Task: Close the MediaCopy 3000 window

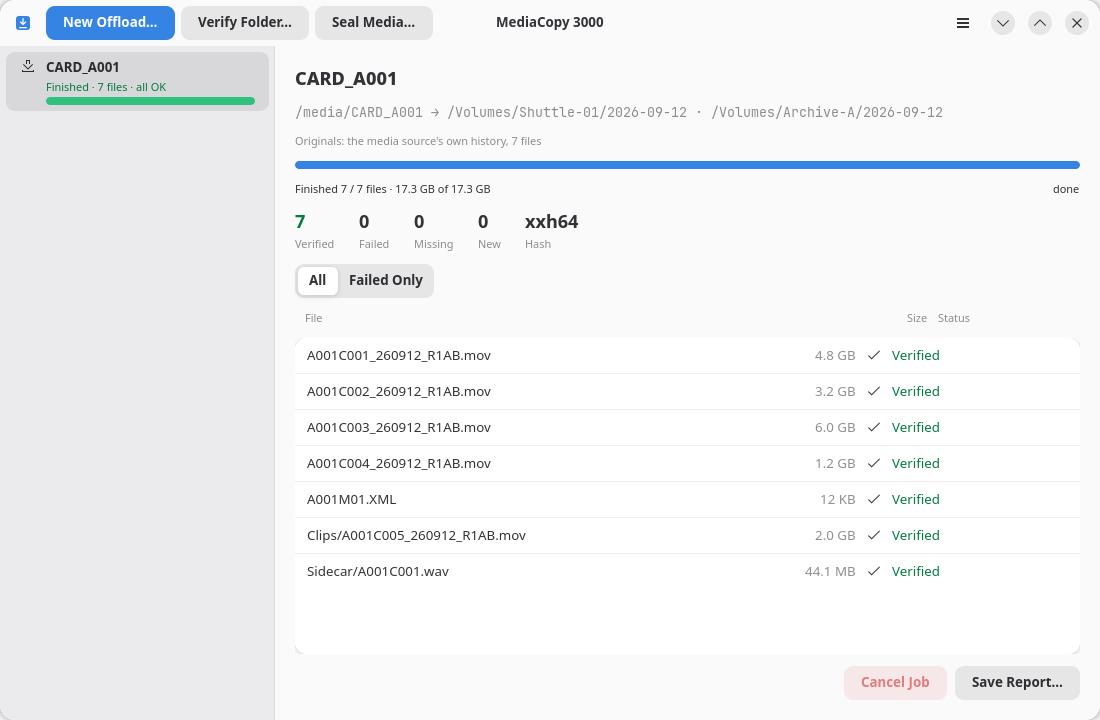Action: 1076,23
